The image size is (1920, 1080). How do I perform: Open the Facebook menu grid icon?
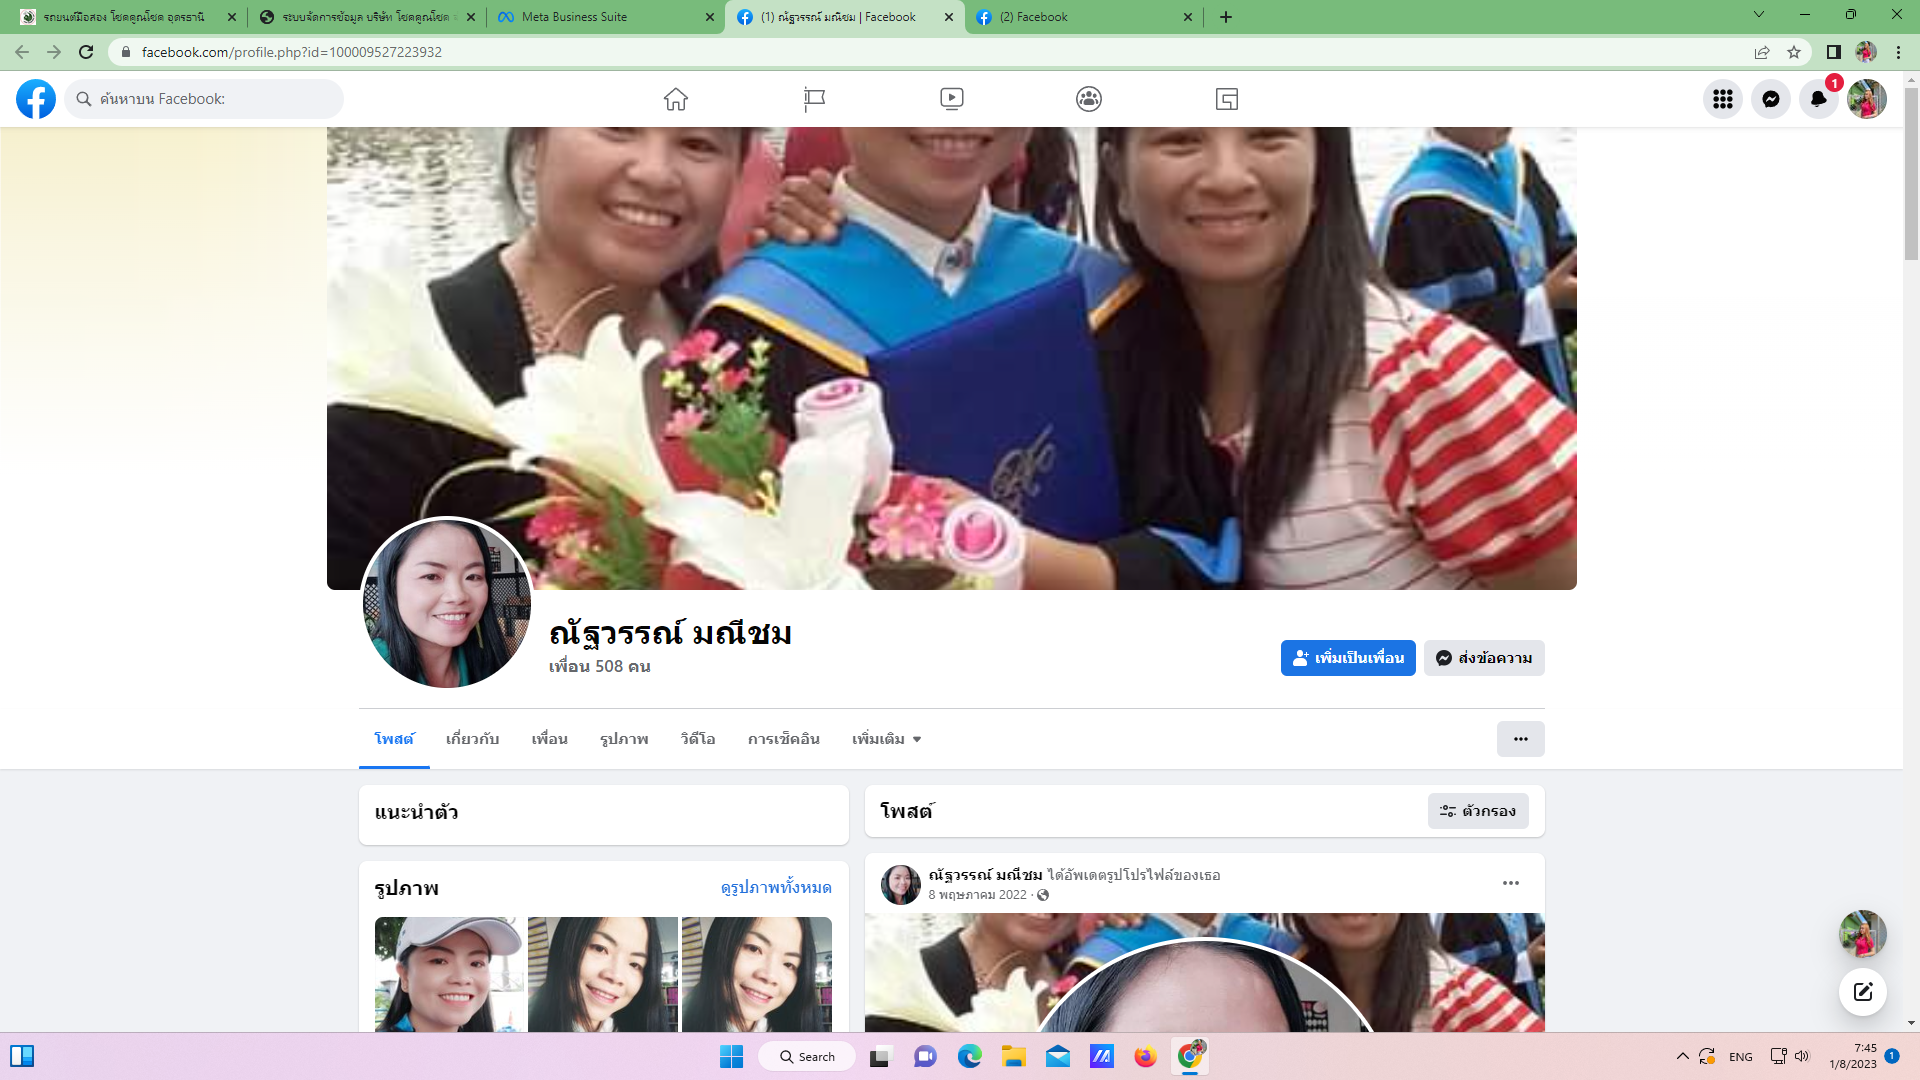[1722, 99]
